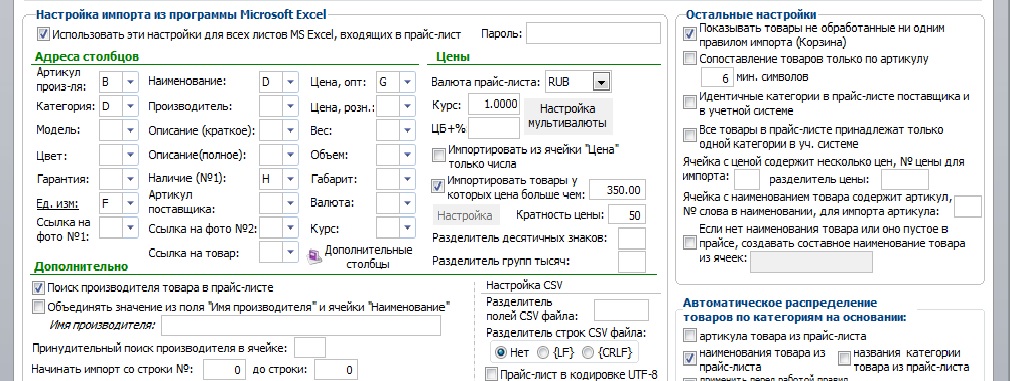
Task: Click the Настройка мультивалюты button
Action: tap(567, 115)
